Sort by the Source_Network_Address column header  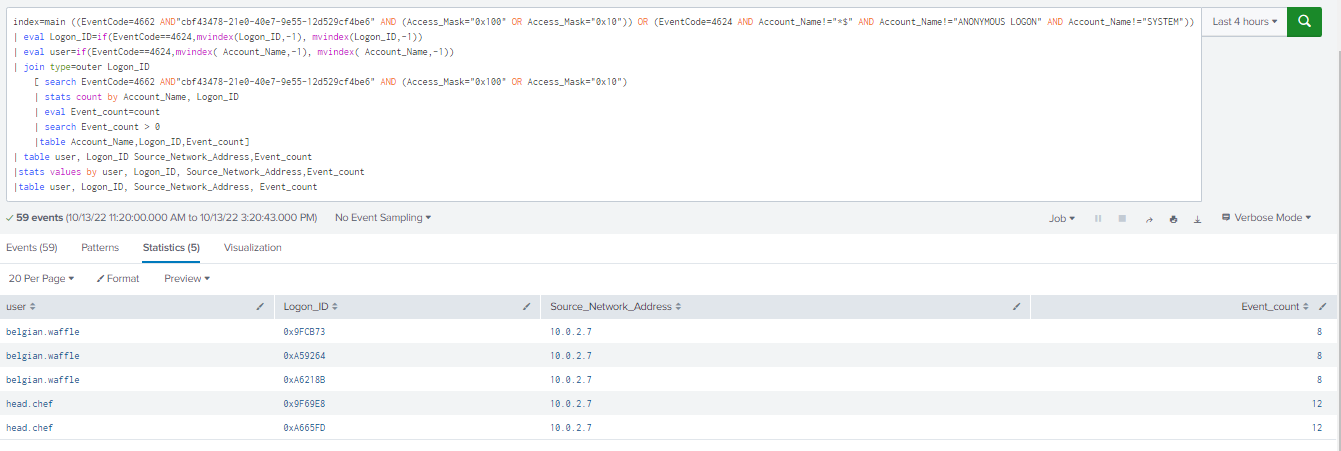616,307
